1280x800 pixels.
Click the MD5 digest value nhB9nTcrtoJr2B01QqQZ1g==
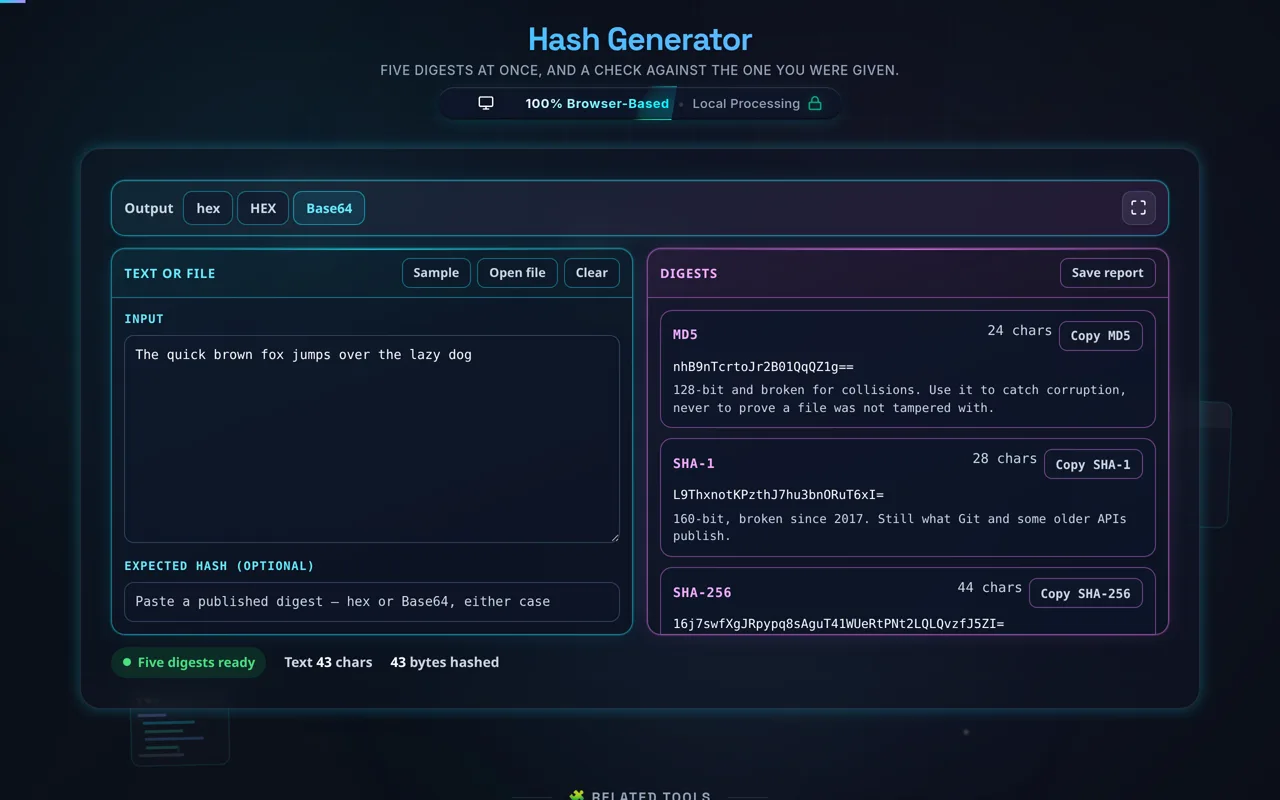tap(763, 367)
